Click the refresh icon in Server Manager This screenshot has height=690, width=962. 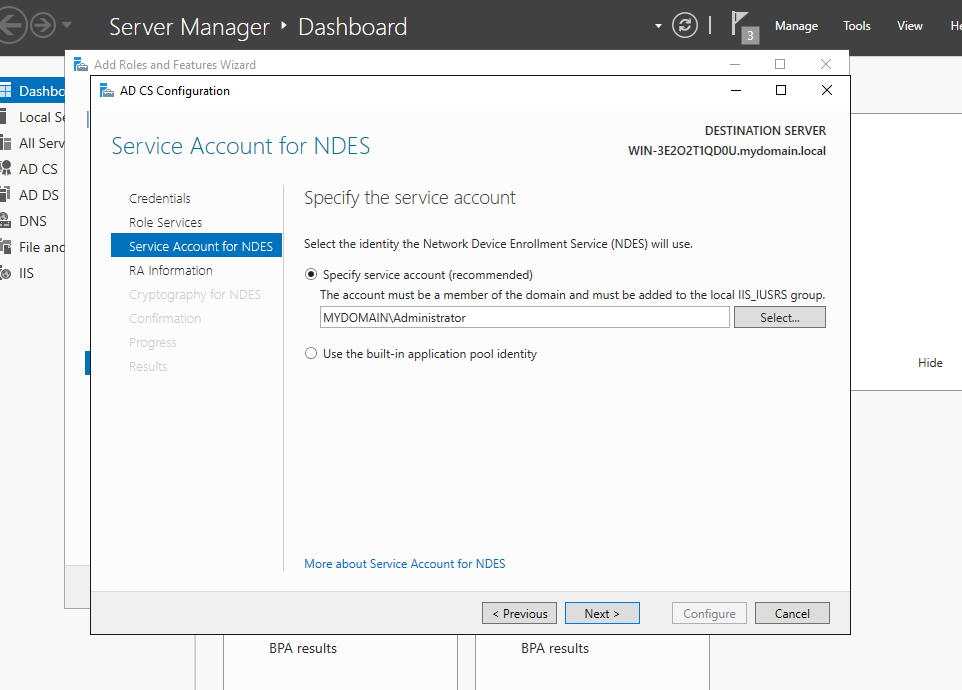tap(685, 25)
